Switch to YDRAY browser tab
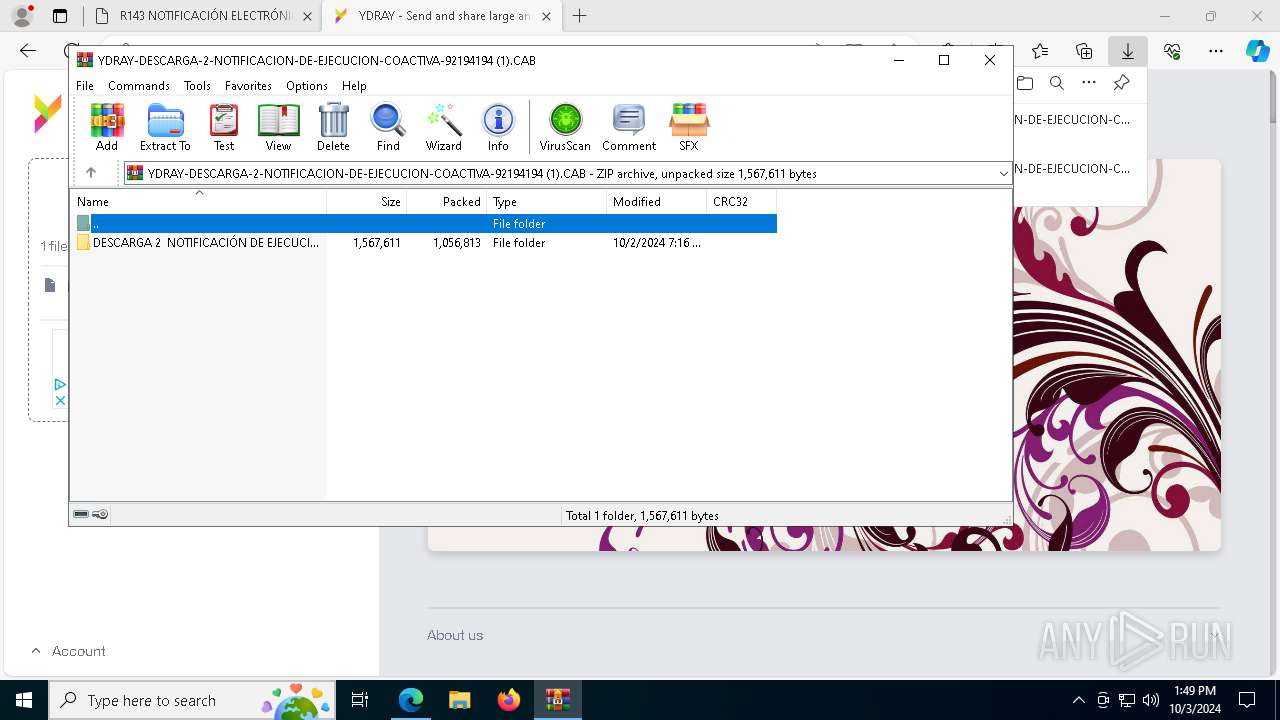Screen dimensions: 1280x720 point(443,16)
